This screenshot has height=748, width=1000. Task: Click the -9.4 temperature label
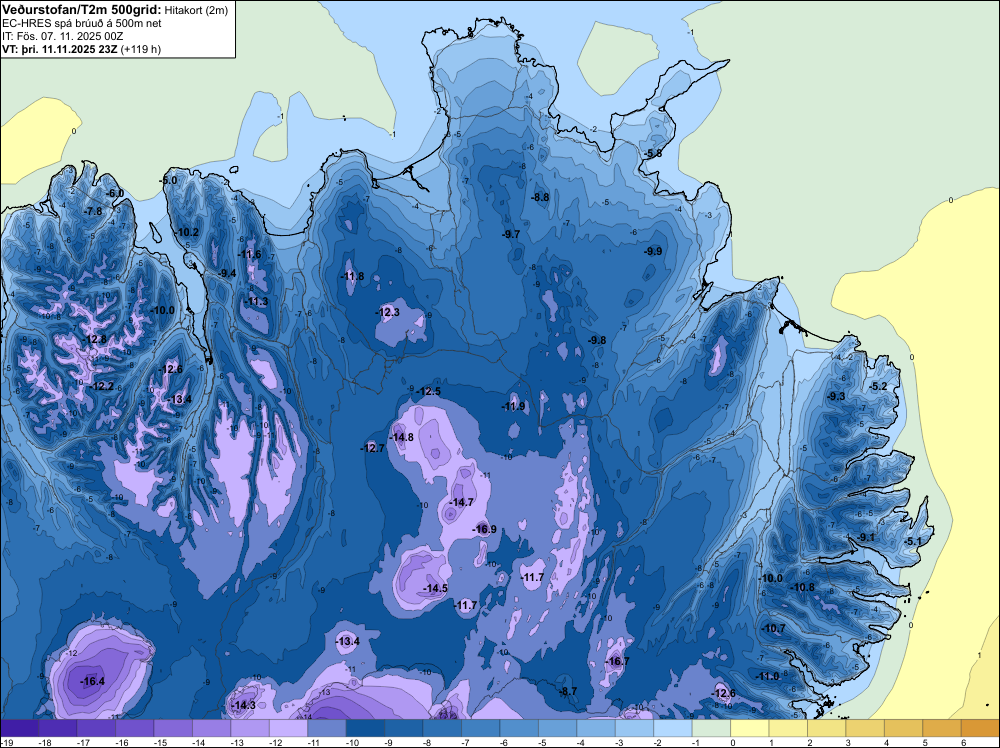click(x=226, y=273)
